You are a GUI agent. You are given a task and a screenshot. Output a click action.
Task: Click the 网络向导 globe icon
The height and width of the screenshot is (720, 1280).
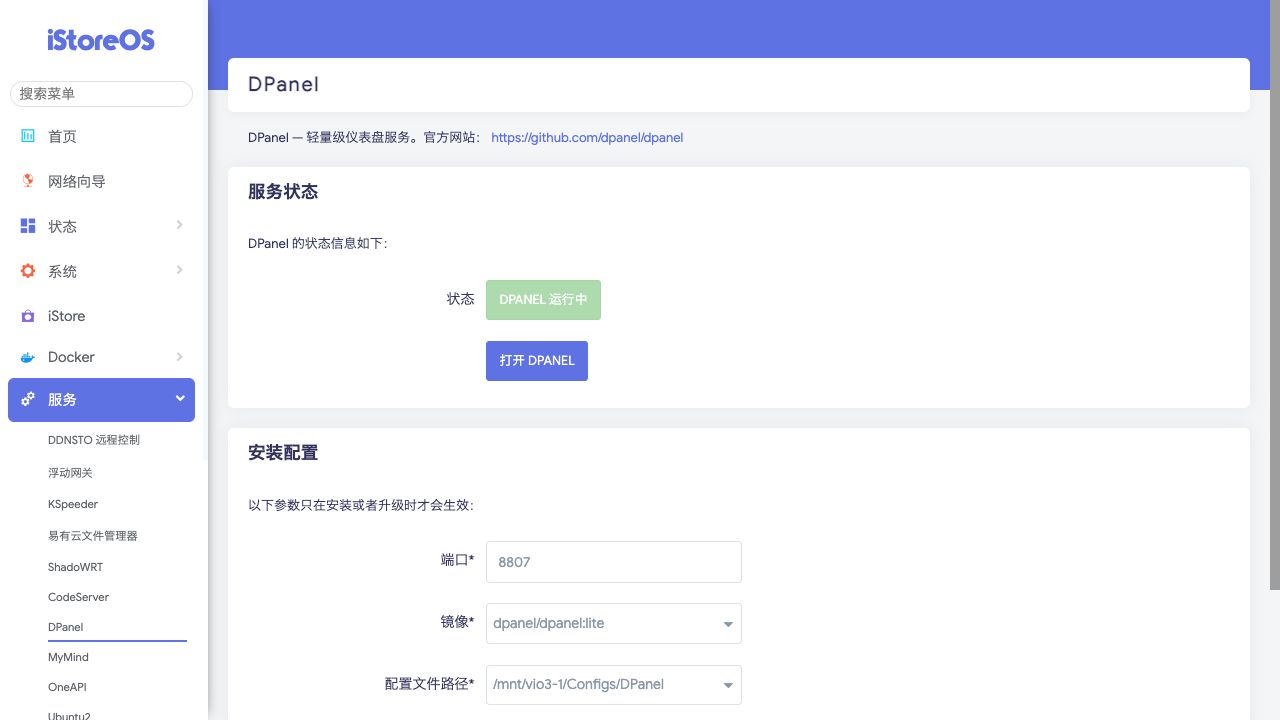coord(28,181)
